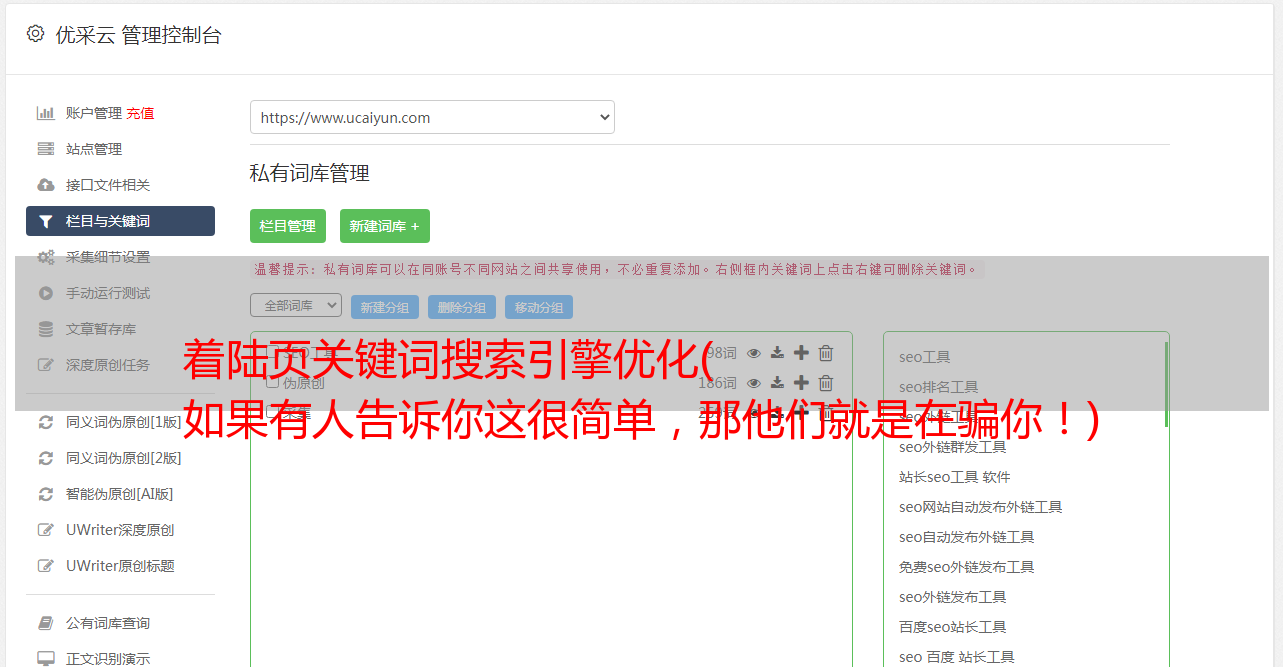Viewport: 1283px width, 667px height.
Task: Check the 伪原创 library checkbox
Action: click(x=272, y=382)
